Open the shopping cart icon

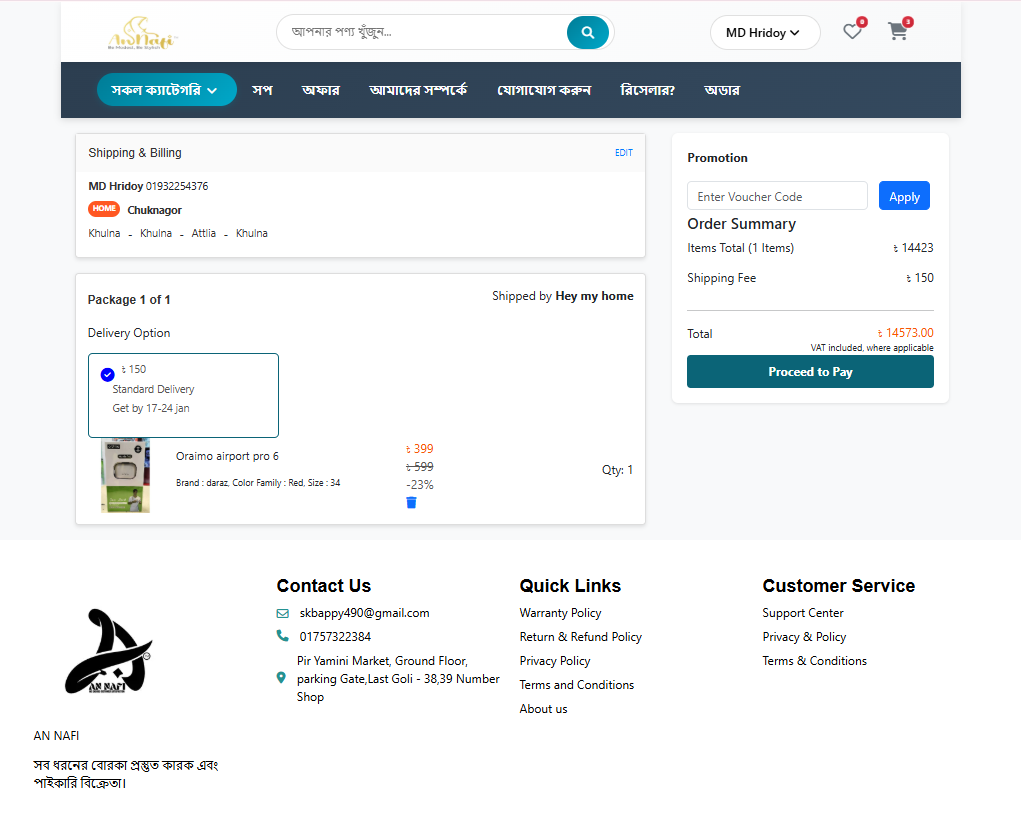[x=898, y=32]
